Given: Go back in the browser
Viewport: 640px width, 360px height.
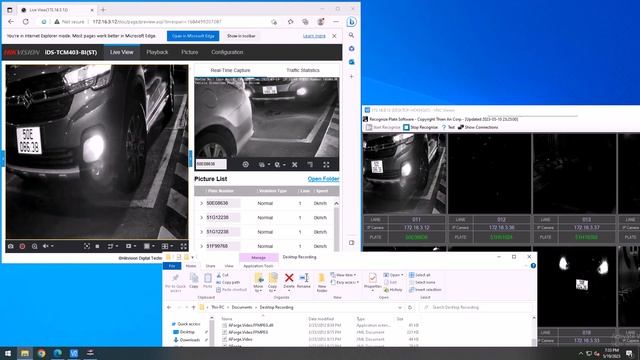Looking at the screenshot, I should 11,22.
